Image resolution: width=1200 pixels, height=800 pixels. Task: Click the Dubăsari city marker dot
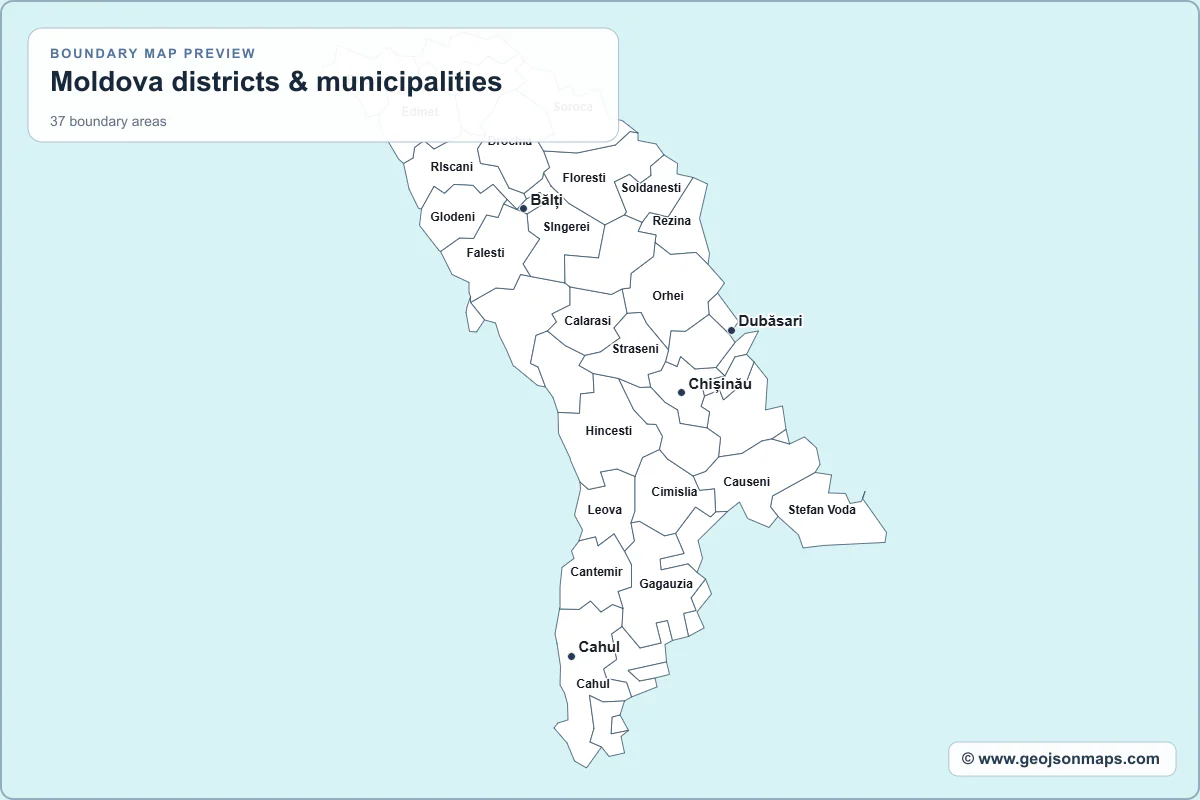(731, 330)
